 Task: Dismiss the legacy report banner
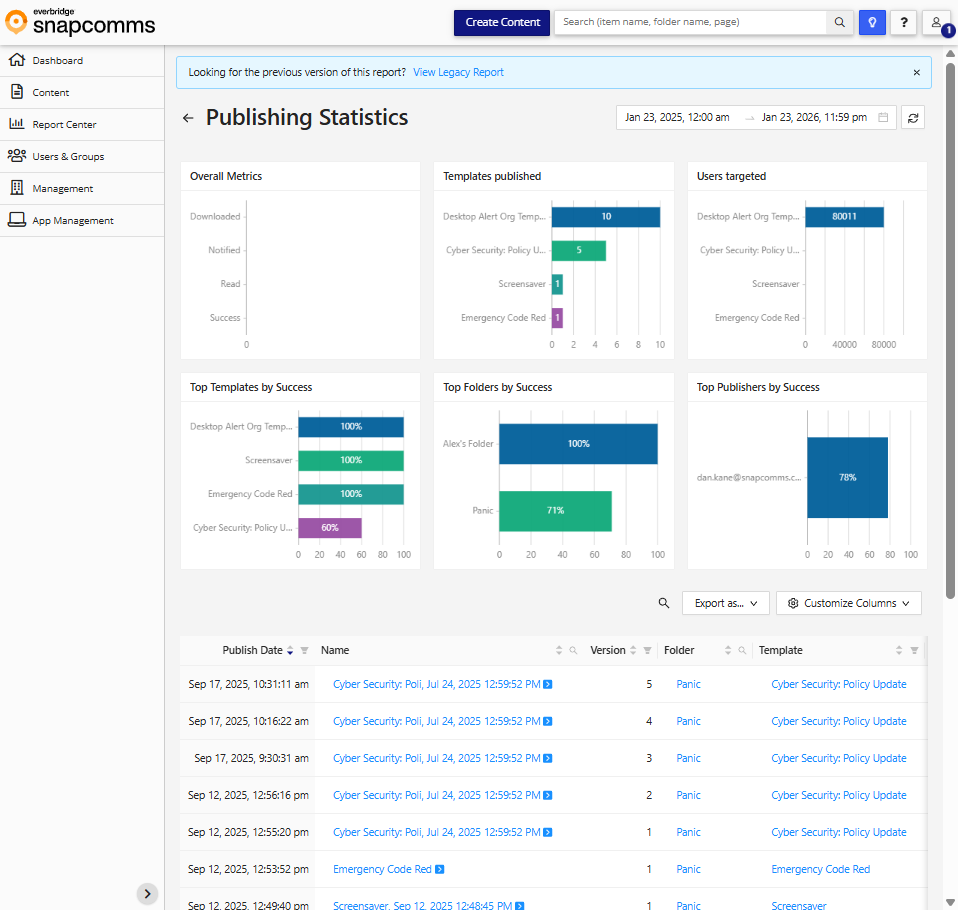(x=916, y=73)
